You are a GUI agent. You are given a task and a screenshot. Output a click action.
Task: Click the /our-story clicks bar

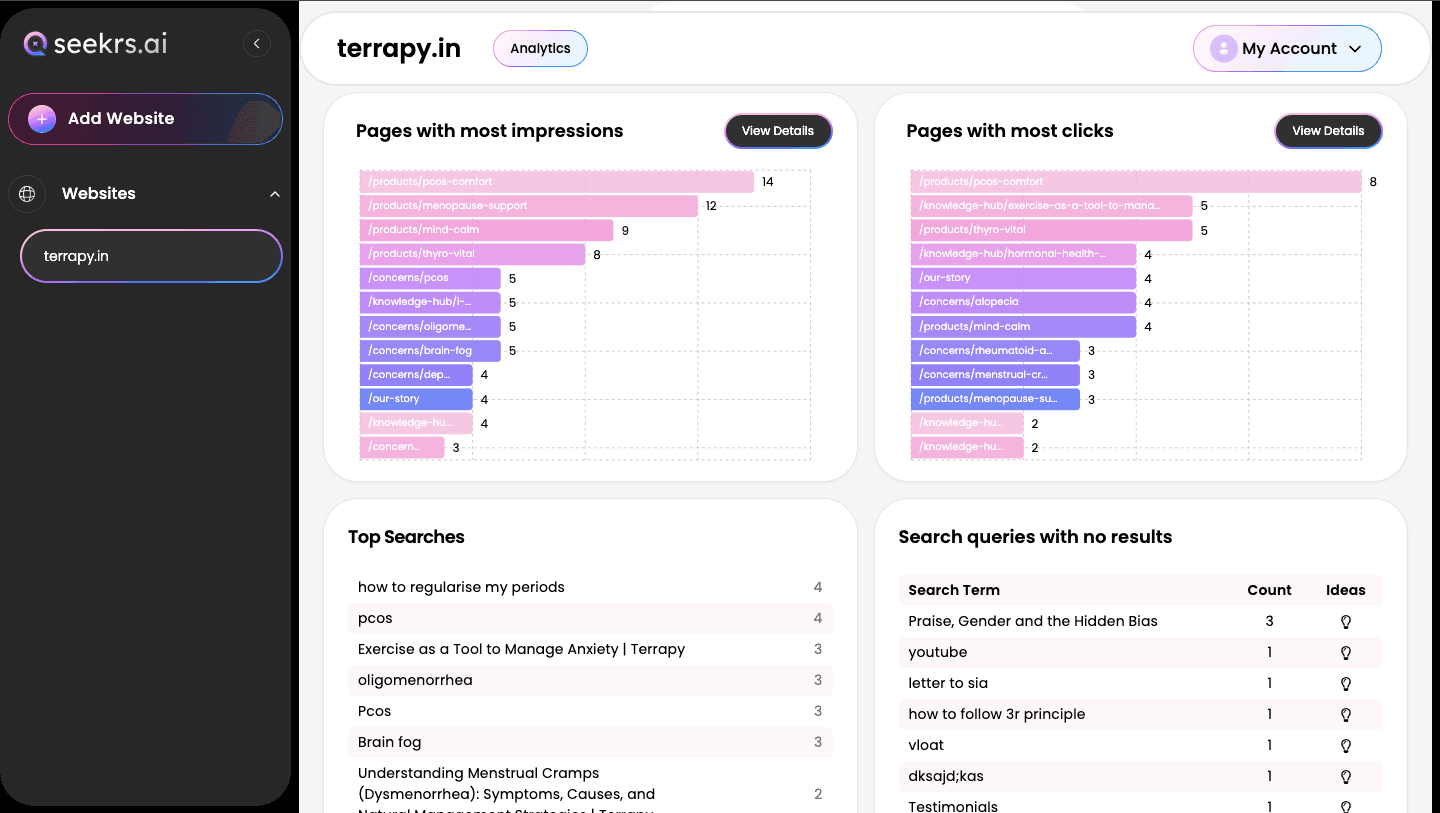[1023, 278]
